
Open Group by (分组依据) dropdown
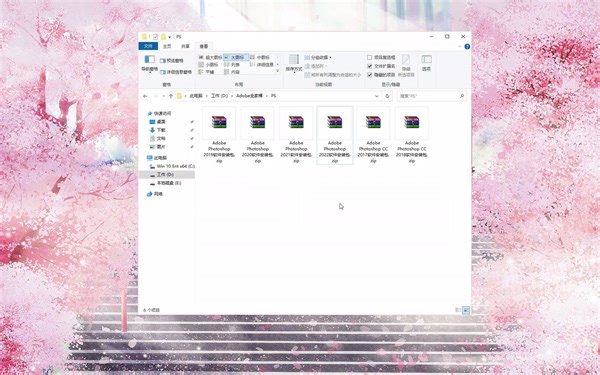(318, 57)
